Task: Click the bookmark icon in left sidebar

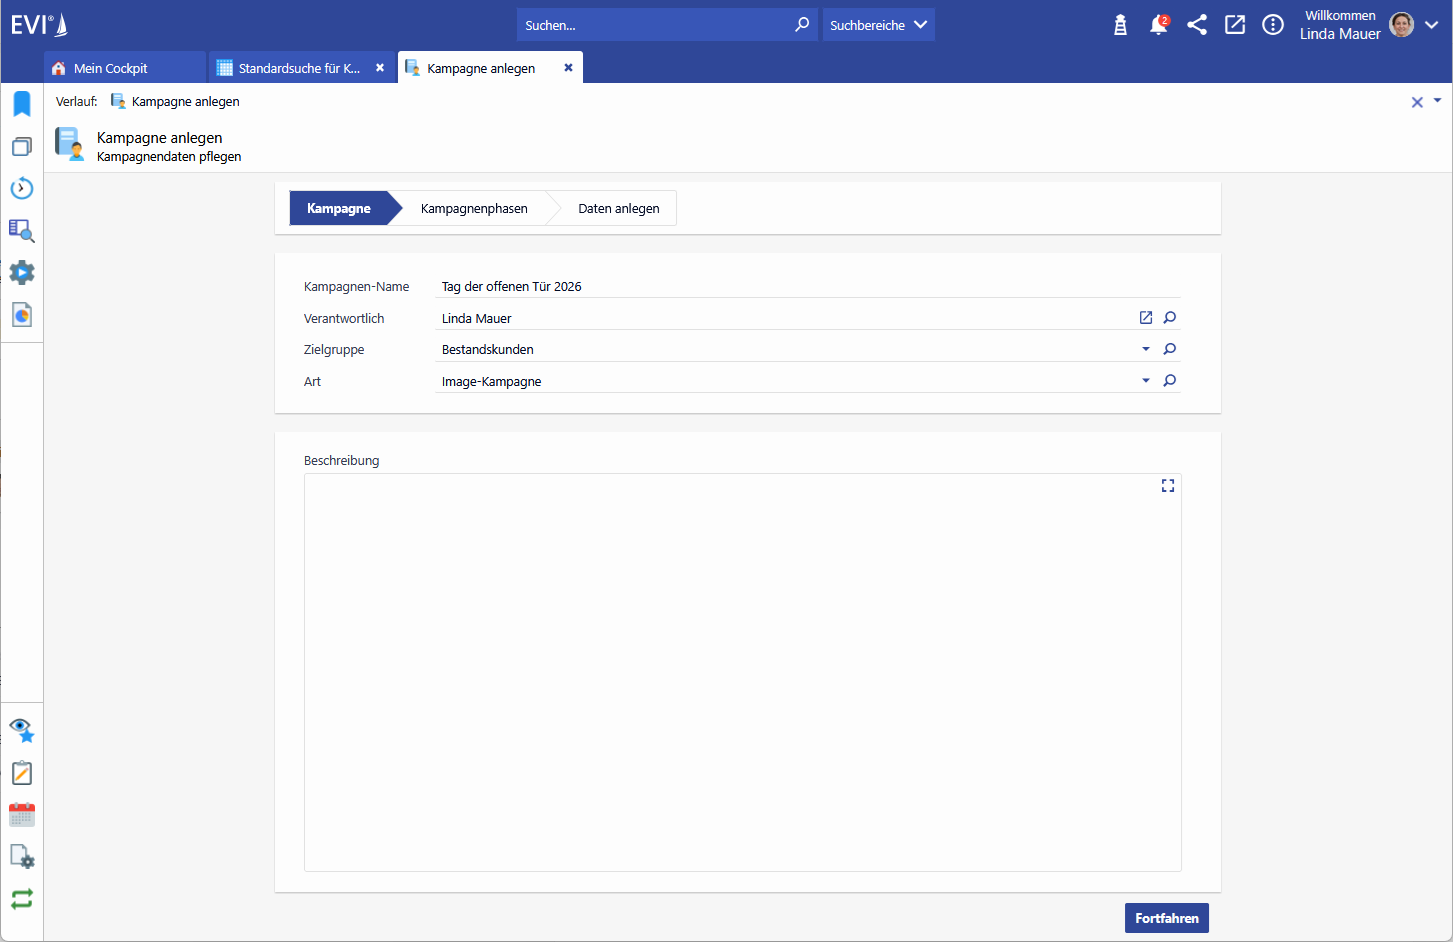Action: [x=22, y=104]
